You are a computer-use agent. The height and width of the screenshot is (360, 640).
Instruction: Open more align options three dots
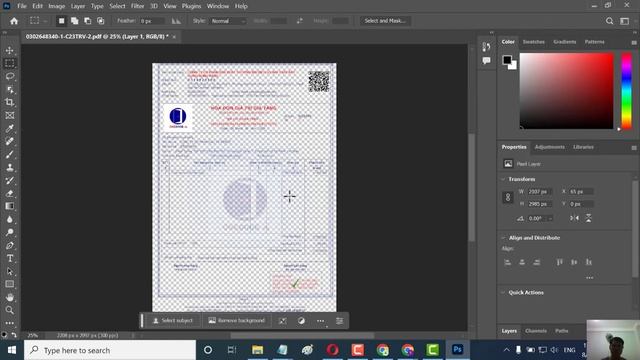tap(589, 278)
